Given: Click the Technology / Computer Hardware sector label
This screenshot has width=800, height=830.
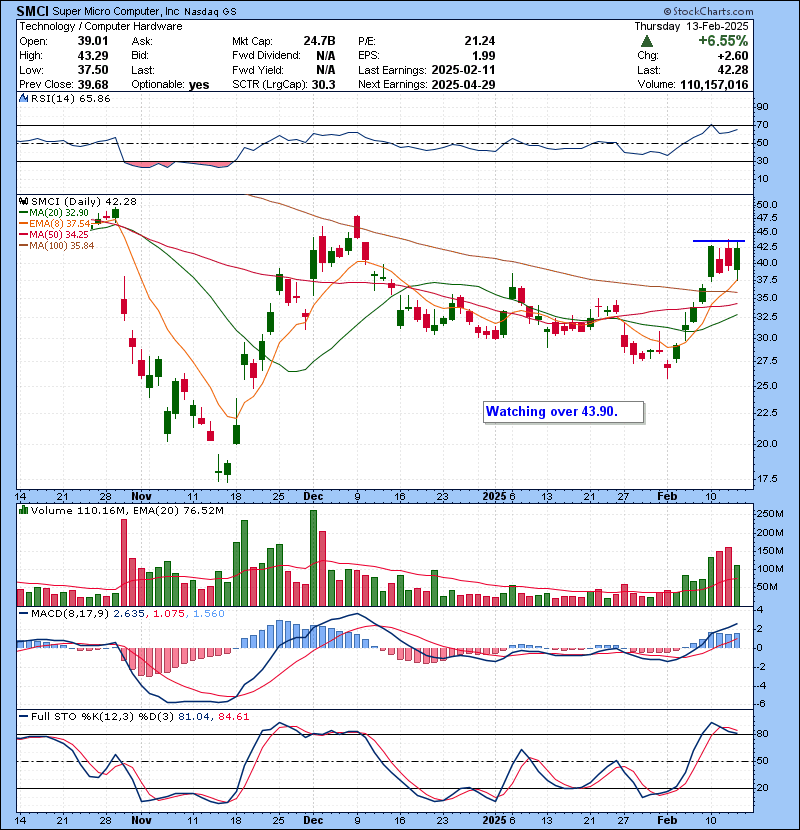Looking at the screenshot, I should pyautogui.click(x=101, y=26).
